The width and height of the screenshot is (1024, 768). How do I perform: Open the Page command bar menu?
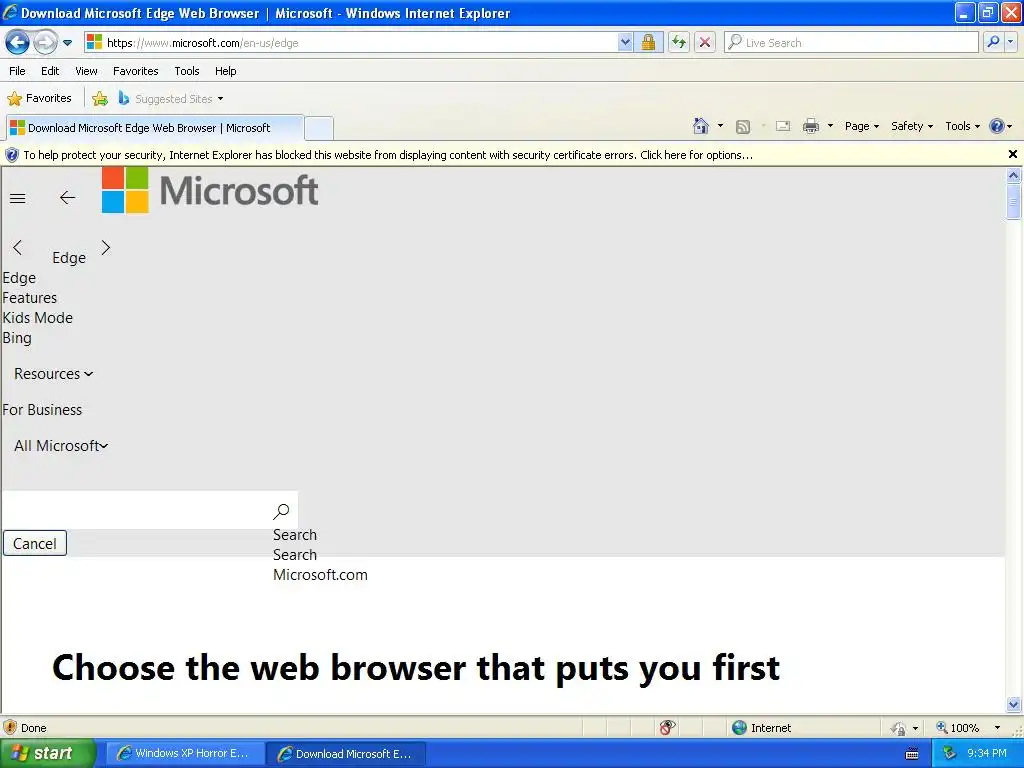click(x=861, y=126)
